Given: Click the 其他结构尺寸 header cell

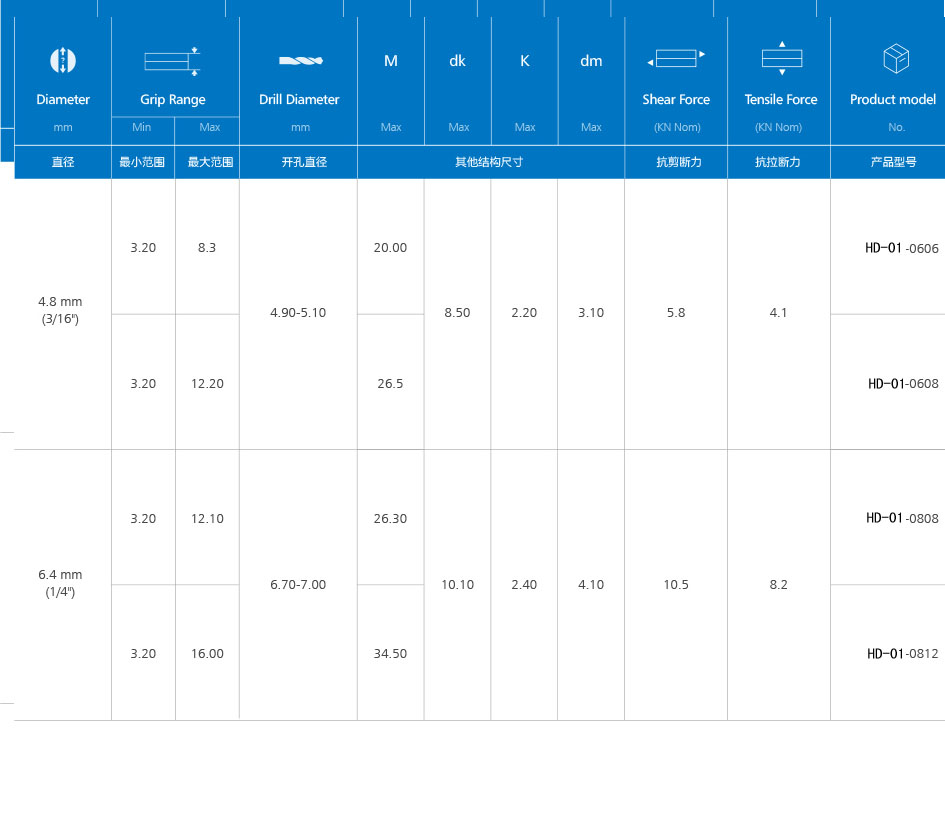Looking at the screenshot, I should point(489,162).
